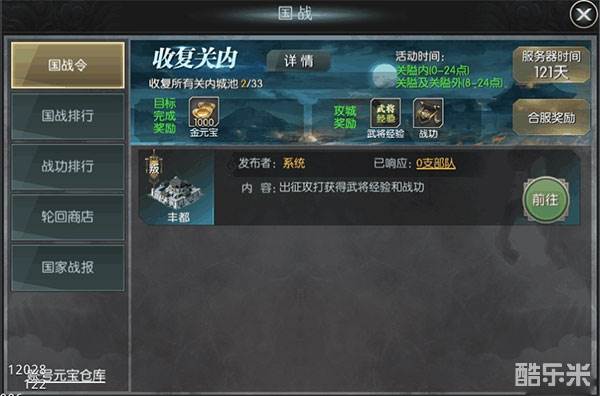Click the 合服奖励 merge reward button

(x=551, y=117)
